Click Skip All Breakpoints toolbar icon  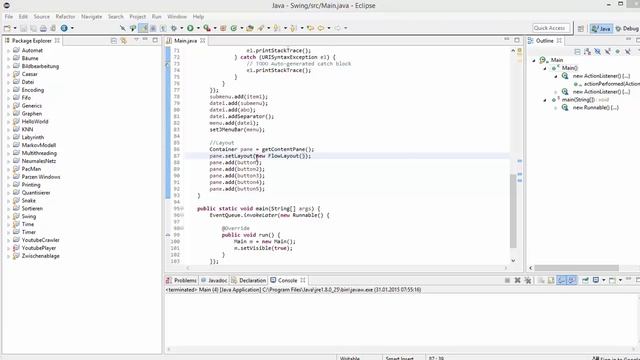(122, 28)
